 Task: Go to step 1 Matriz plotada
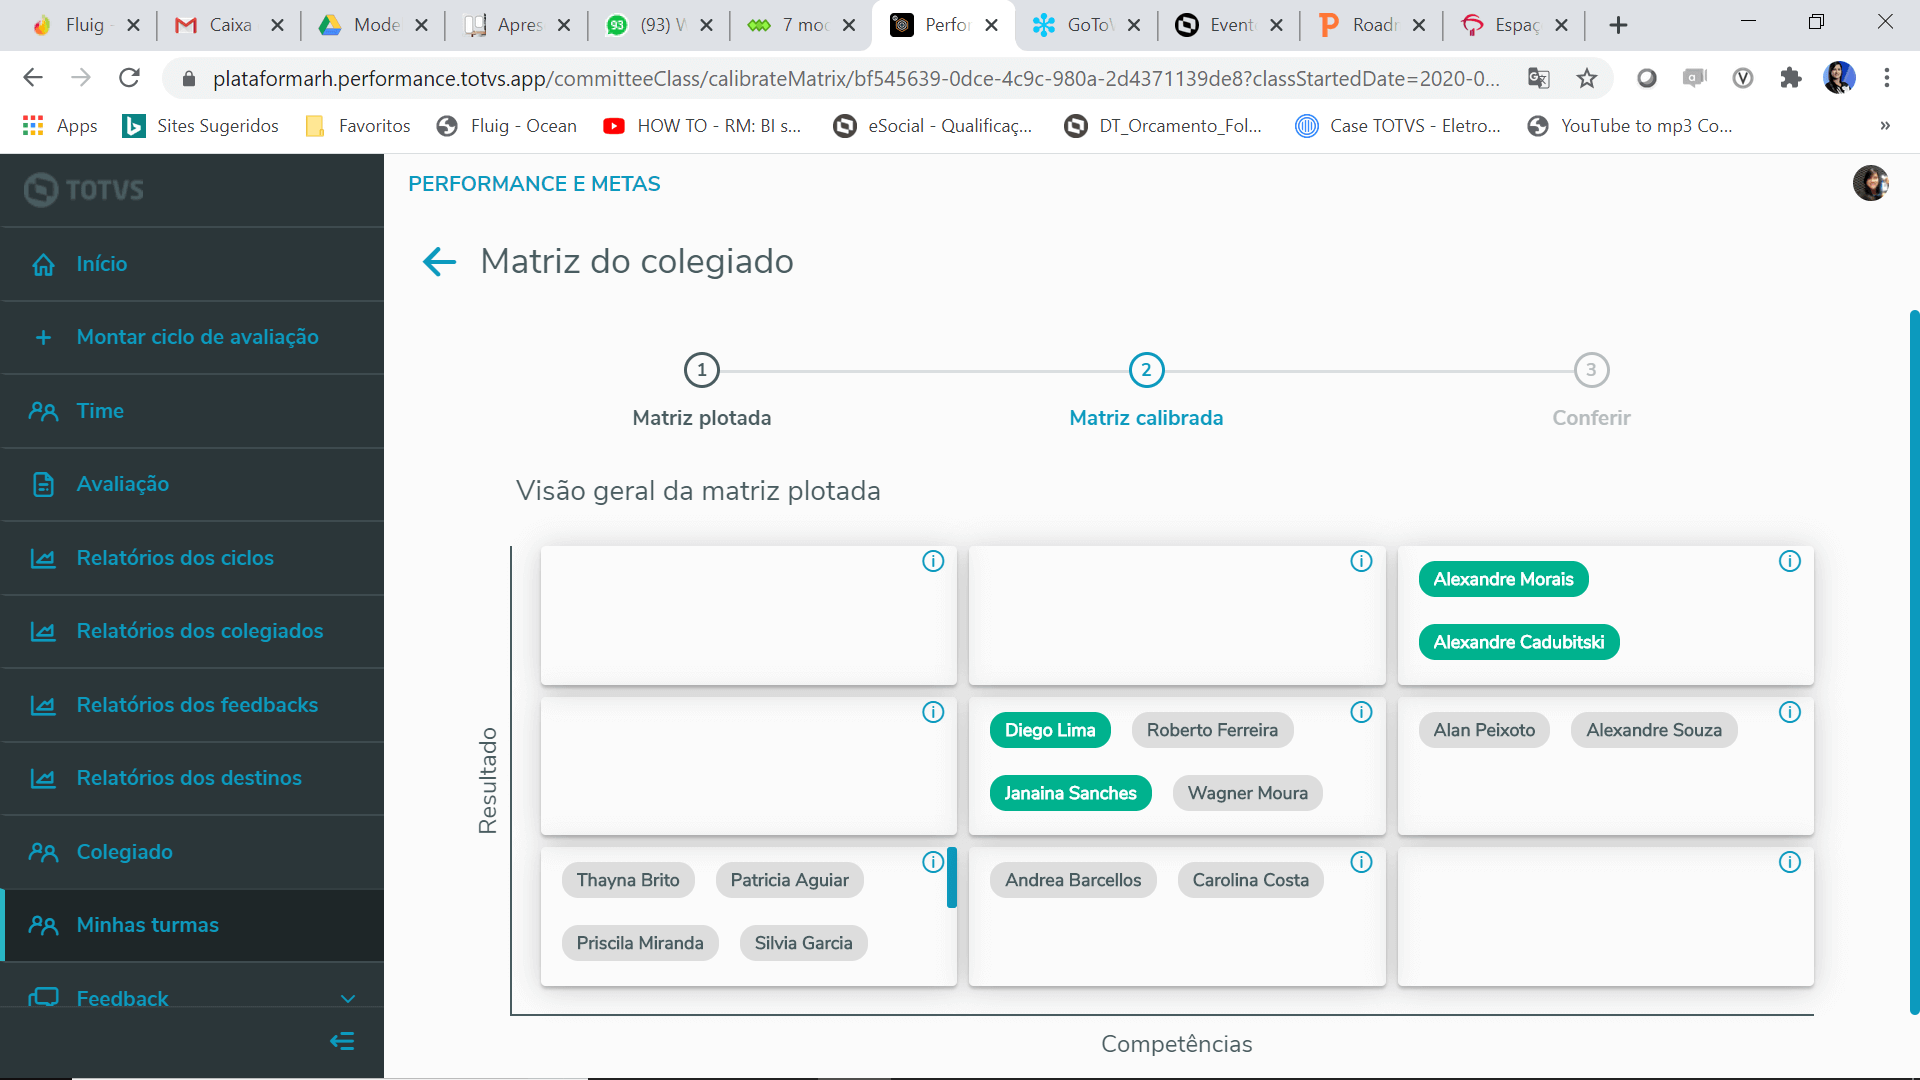tap(702, 370)
